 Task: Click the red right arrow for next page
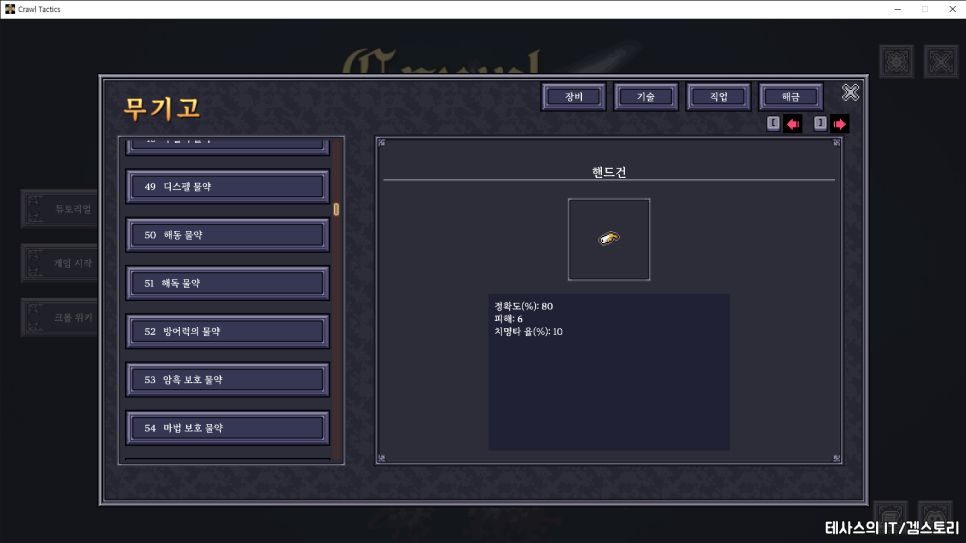click(839, 124)
